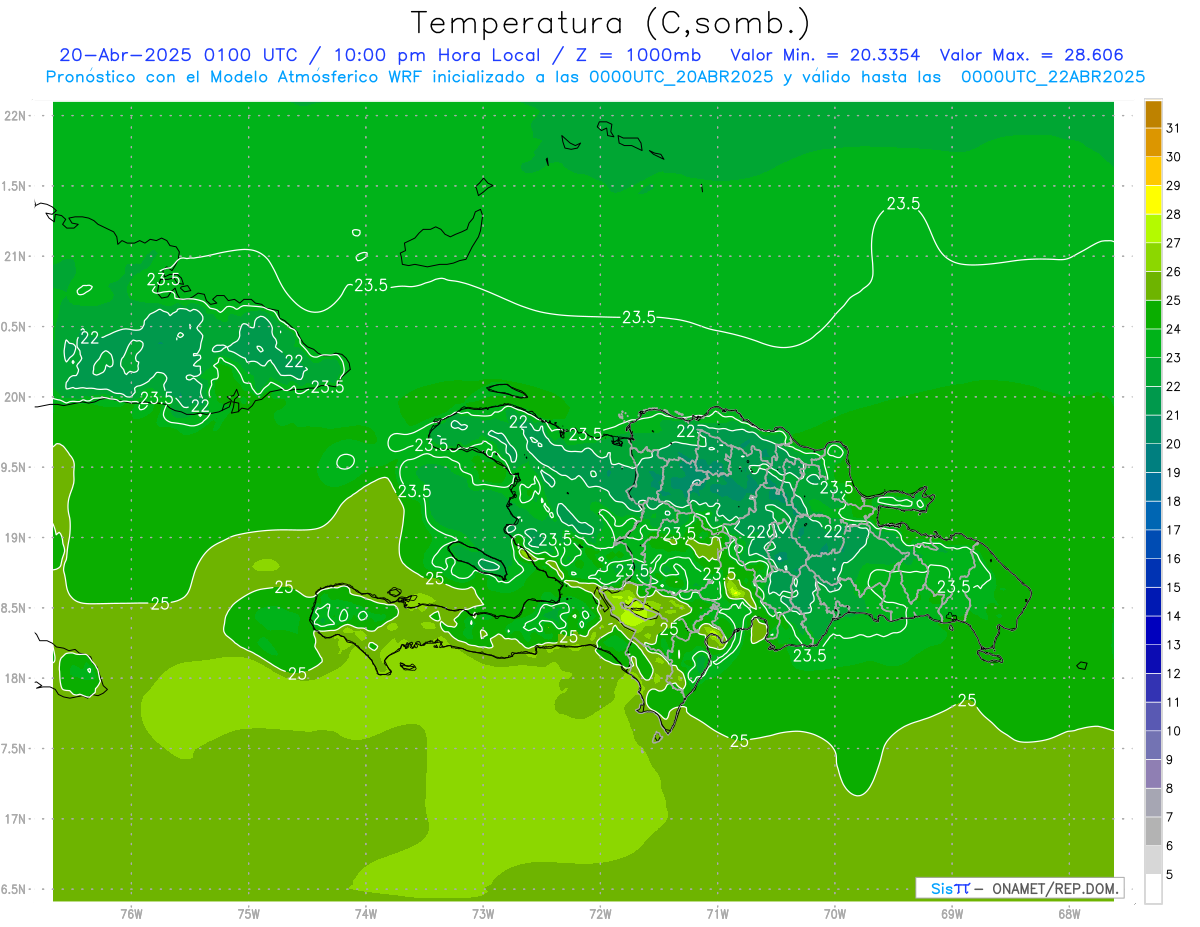Click the "20" color scale label

1174,444
